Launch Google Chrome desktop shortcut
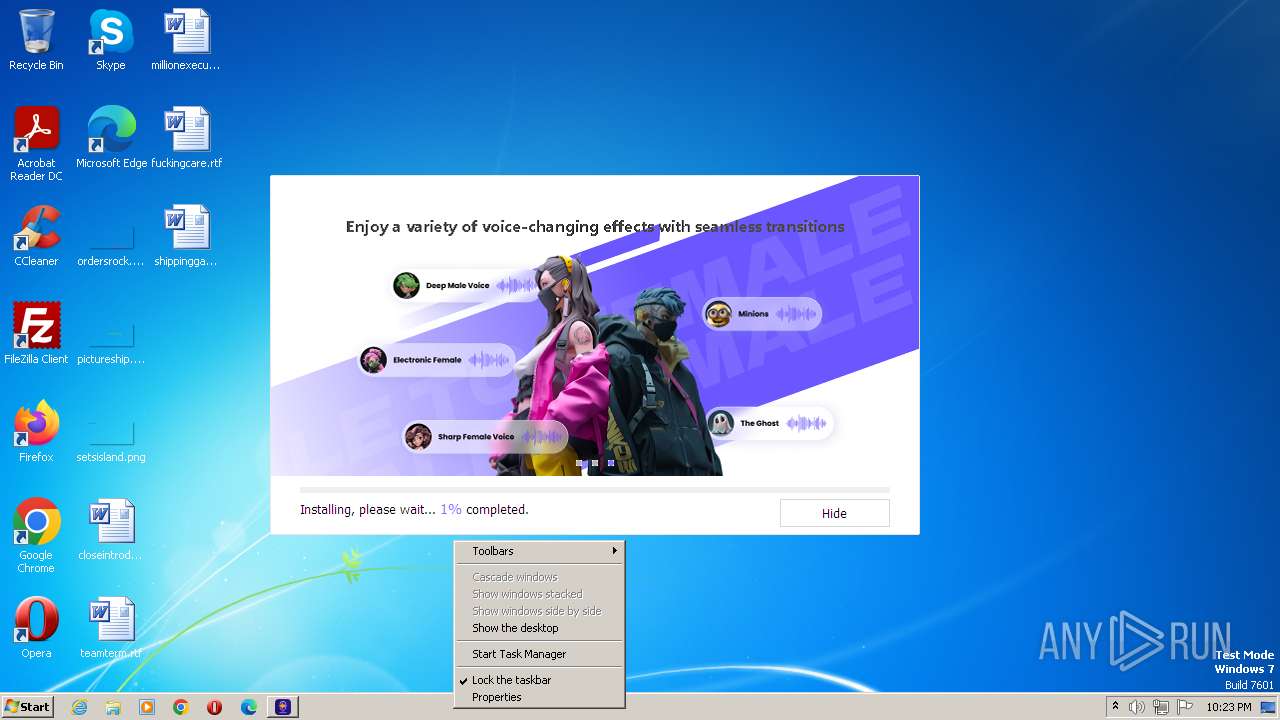The width and height of the screenshot is (1280, 720). pos(36,535)
